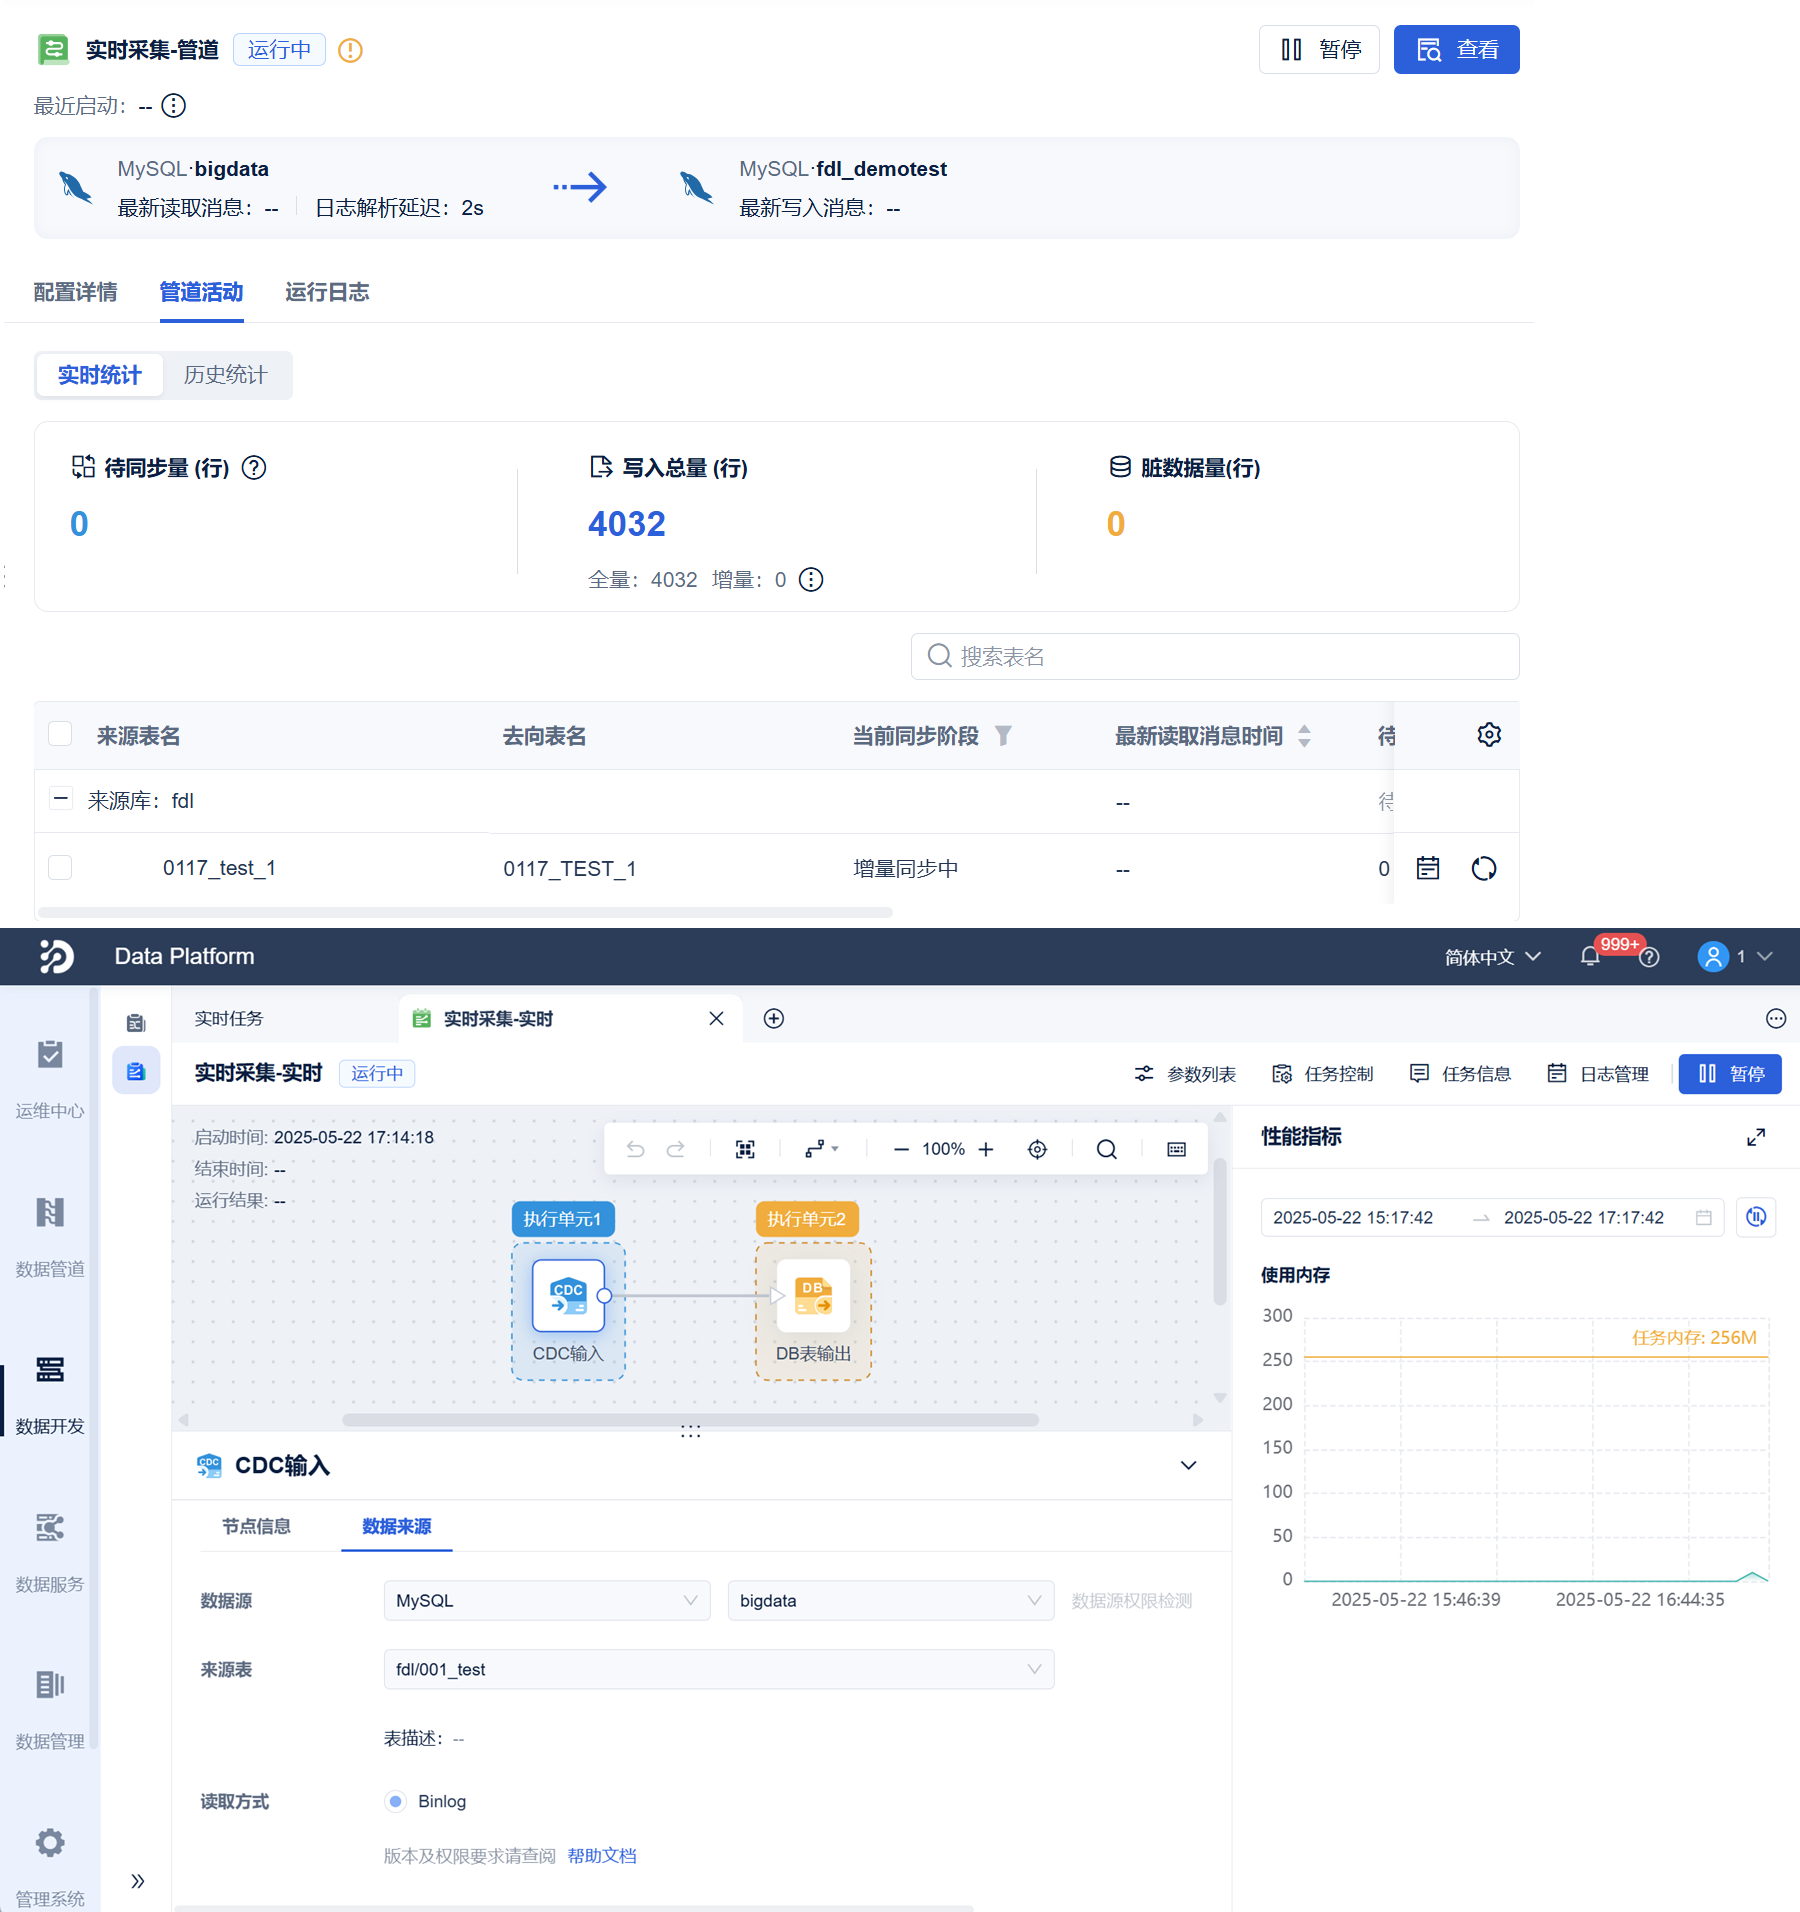Viewport: 1800px width, 1912px height.
Task: Open 运维中心 in left sidebar
Action: click(x=50, y=1079)
